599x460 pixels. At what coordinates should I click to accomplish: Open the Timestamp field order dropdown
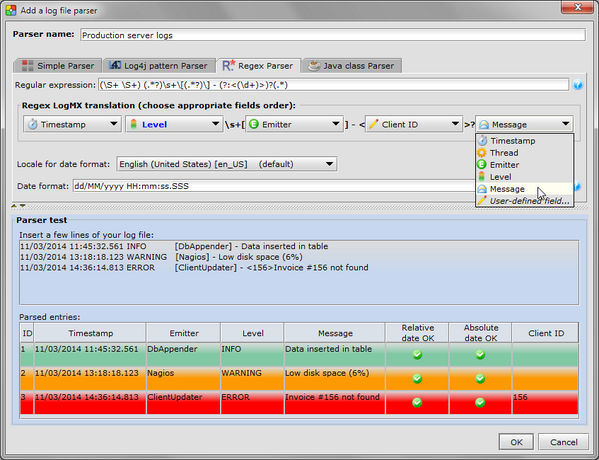click(x=72, y=124)
